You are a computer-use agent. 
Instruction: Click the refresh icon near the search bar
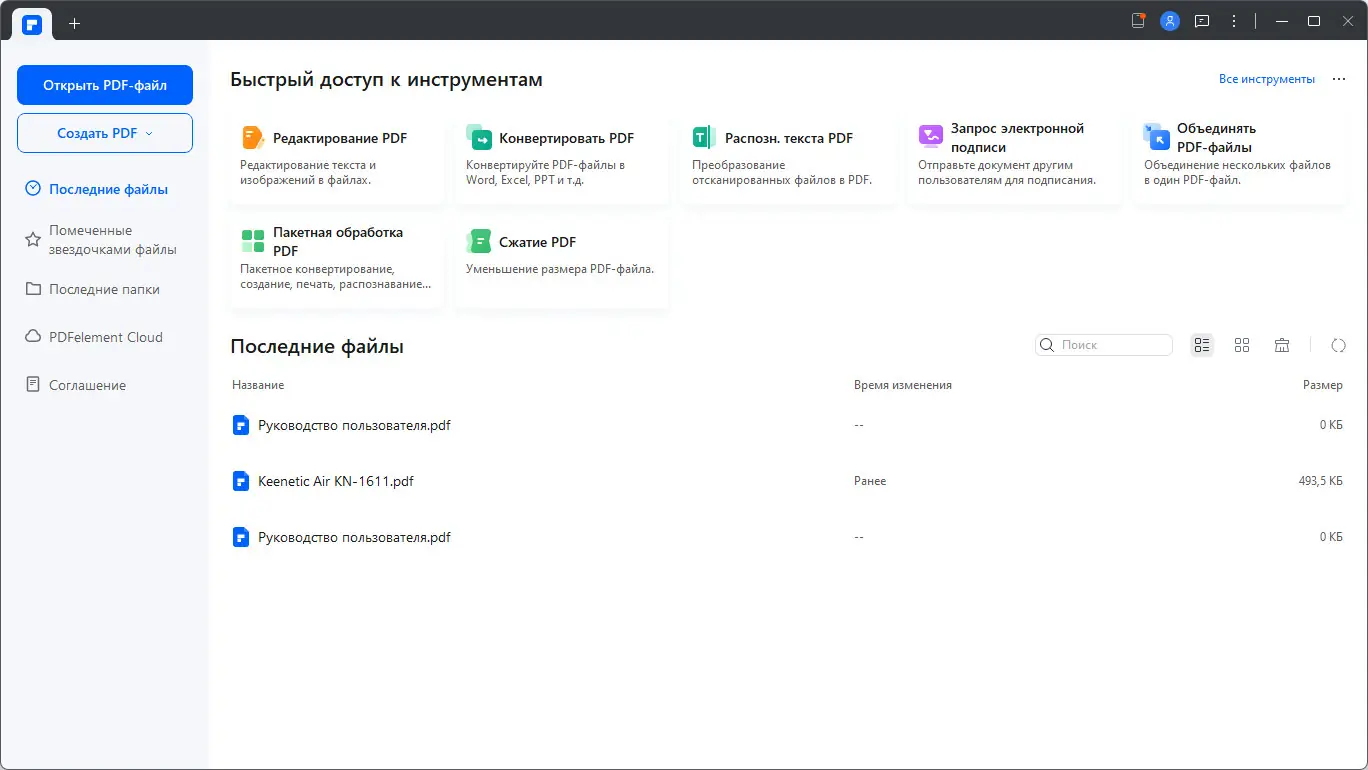tap(1338, 345)
